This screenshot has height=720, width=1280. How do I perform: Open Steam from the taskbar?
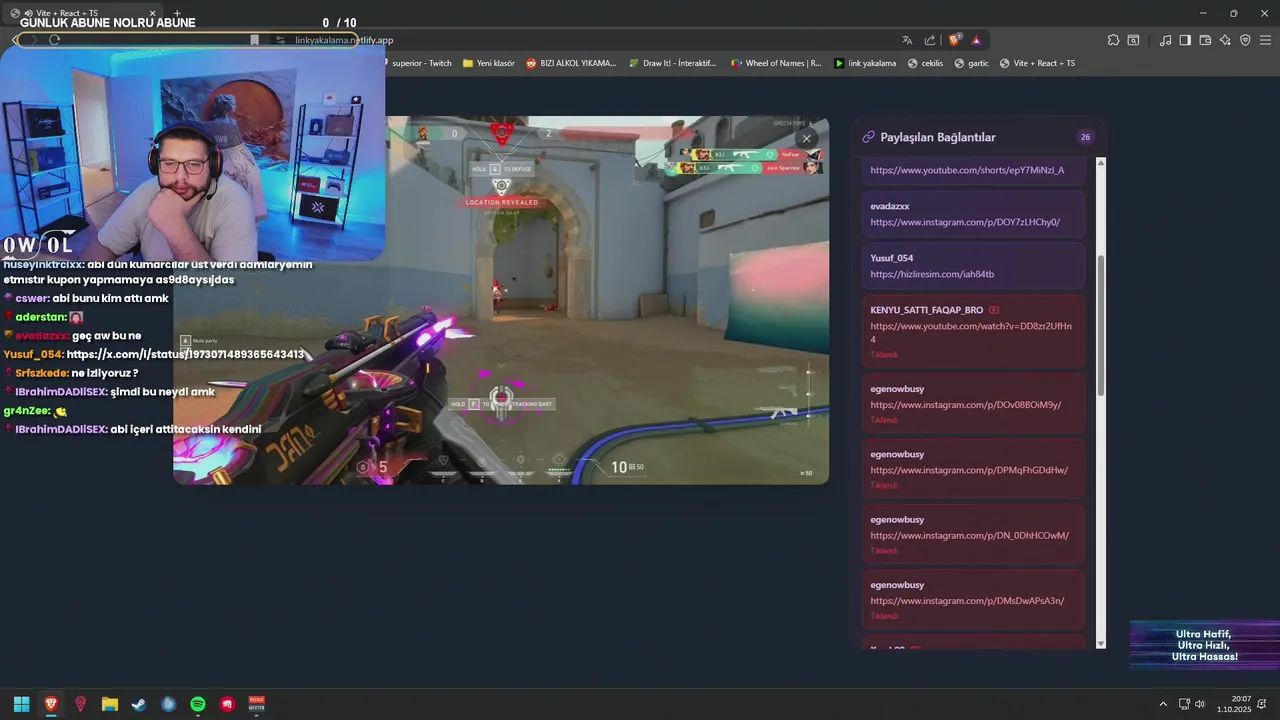pos(139,704)
